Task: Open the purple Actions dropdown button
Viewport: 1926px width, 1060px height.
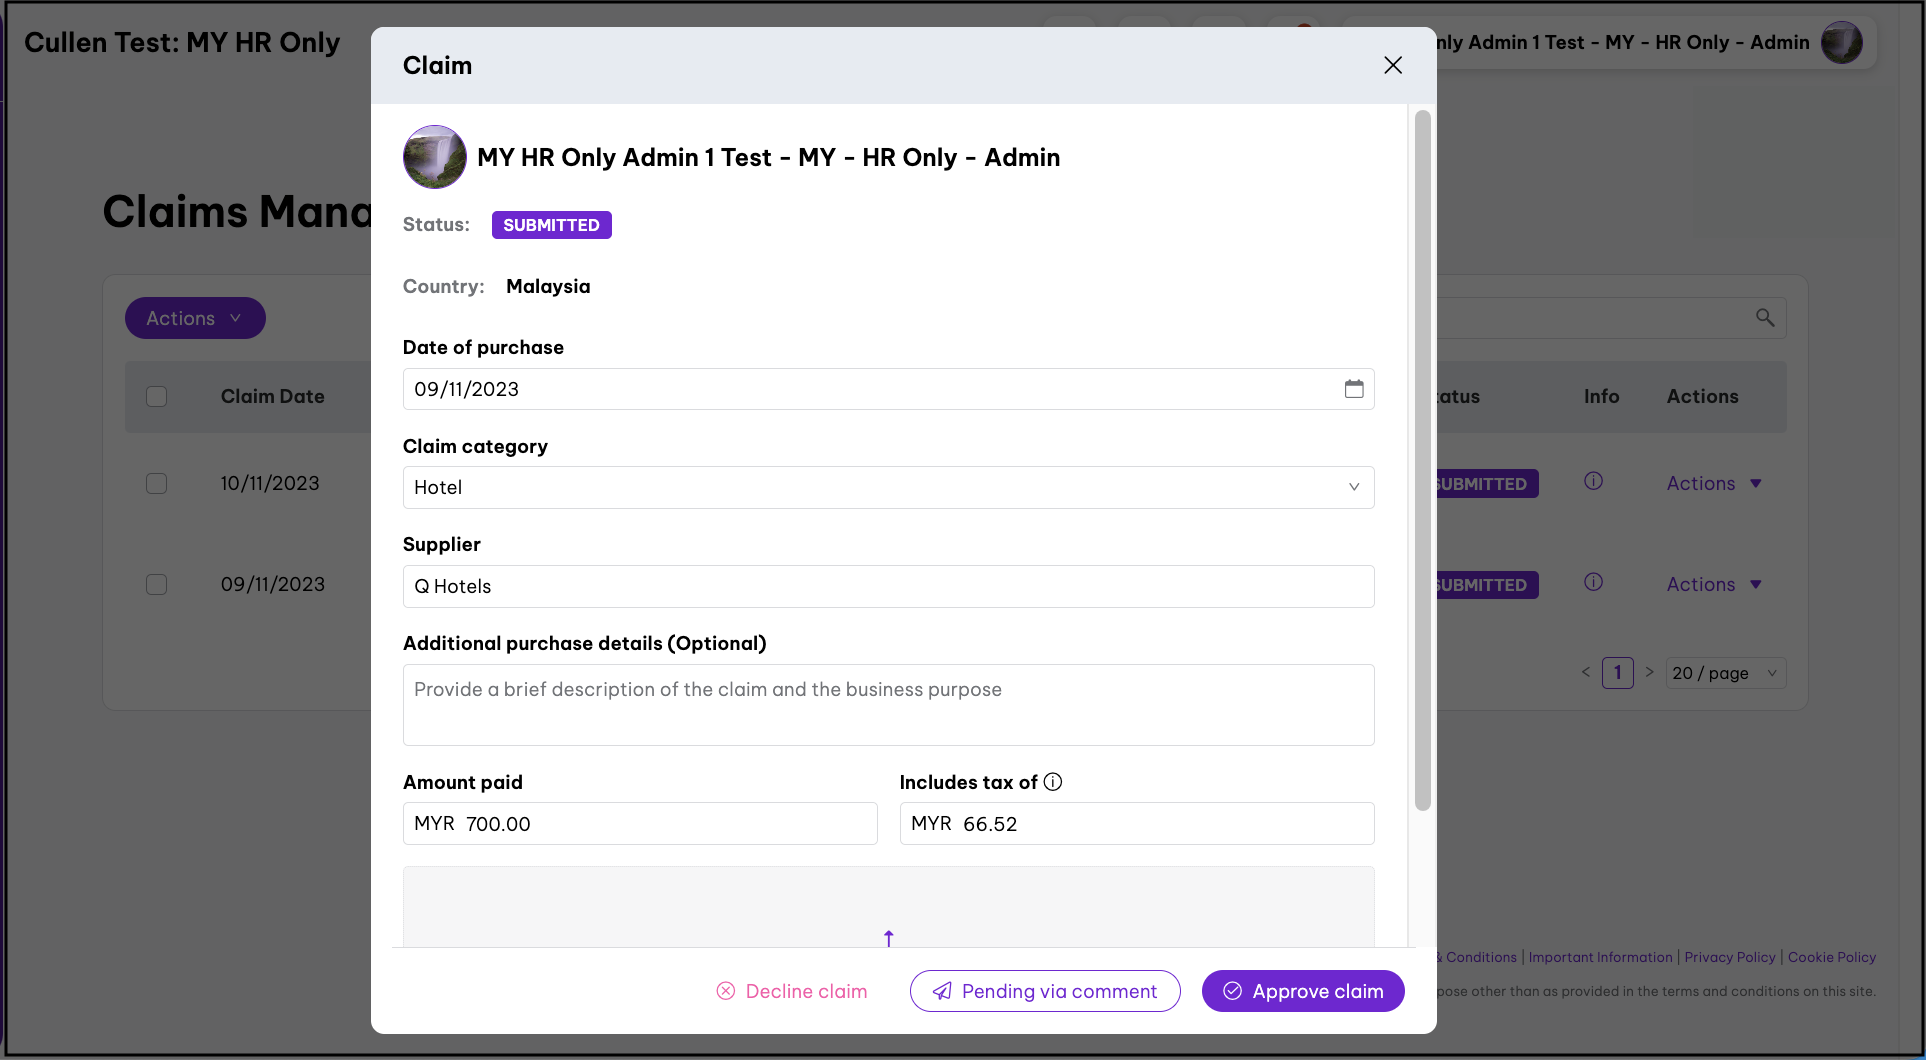Action: (x=195, y=318)
